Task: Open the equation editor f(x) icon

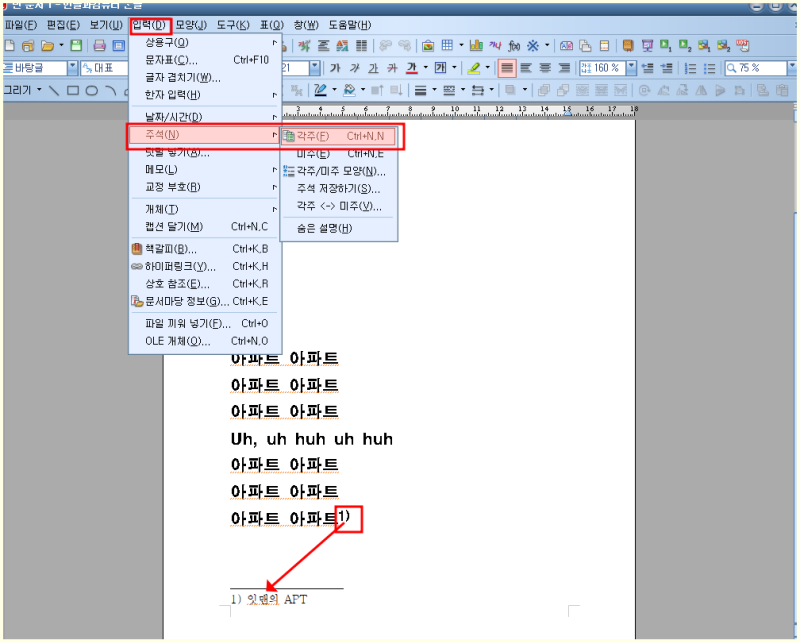Action: (x=514, y=46)
